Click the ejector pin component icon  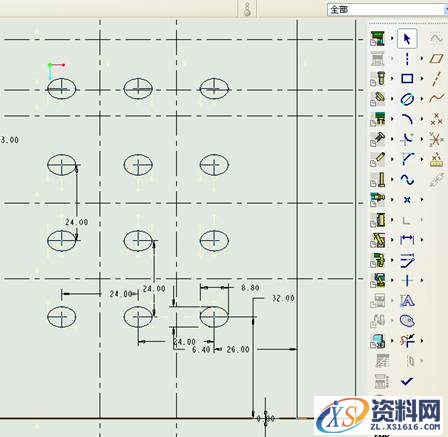(378, 159)
